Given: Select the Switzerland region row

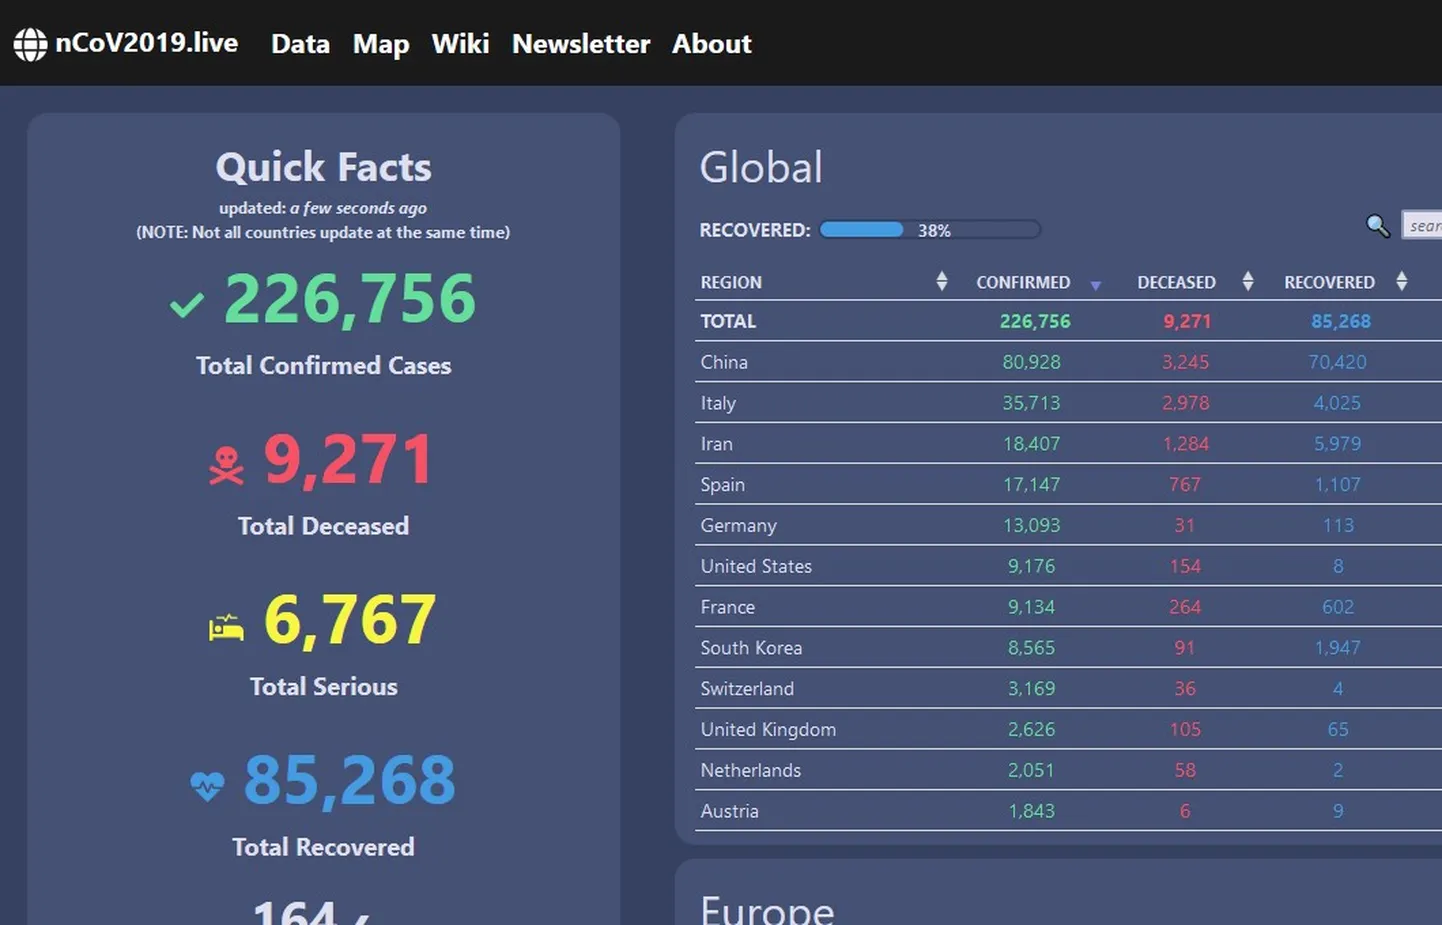Looking at the screenshot, I should click(x=1068, y=689).
